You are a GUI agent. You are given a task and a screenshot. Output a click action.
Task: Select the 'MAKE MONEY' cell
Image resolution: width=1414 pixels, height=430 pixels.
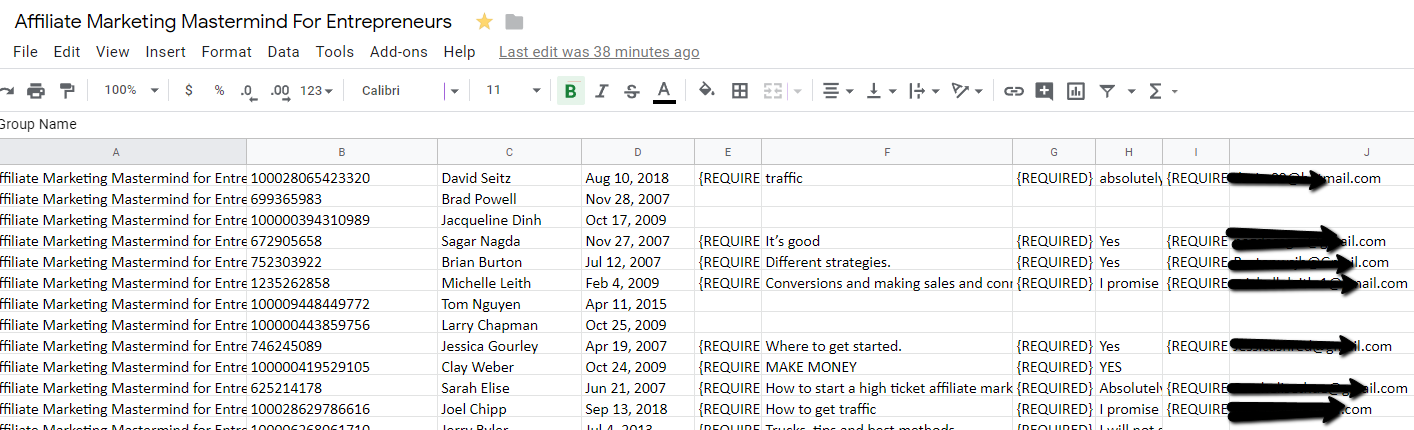[887, 367]
